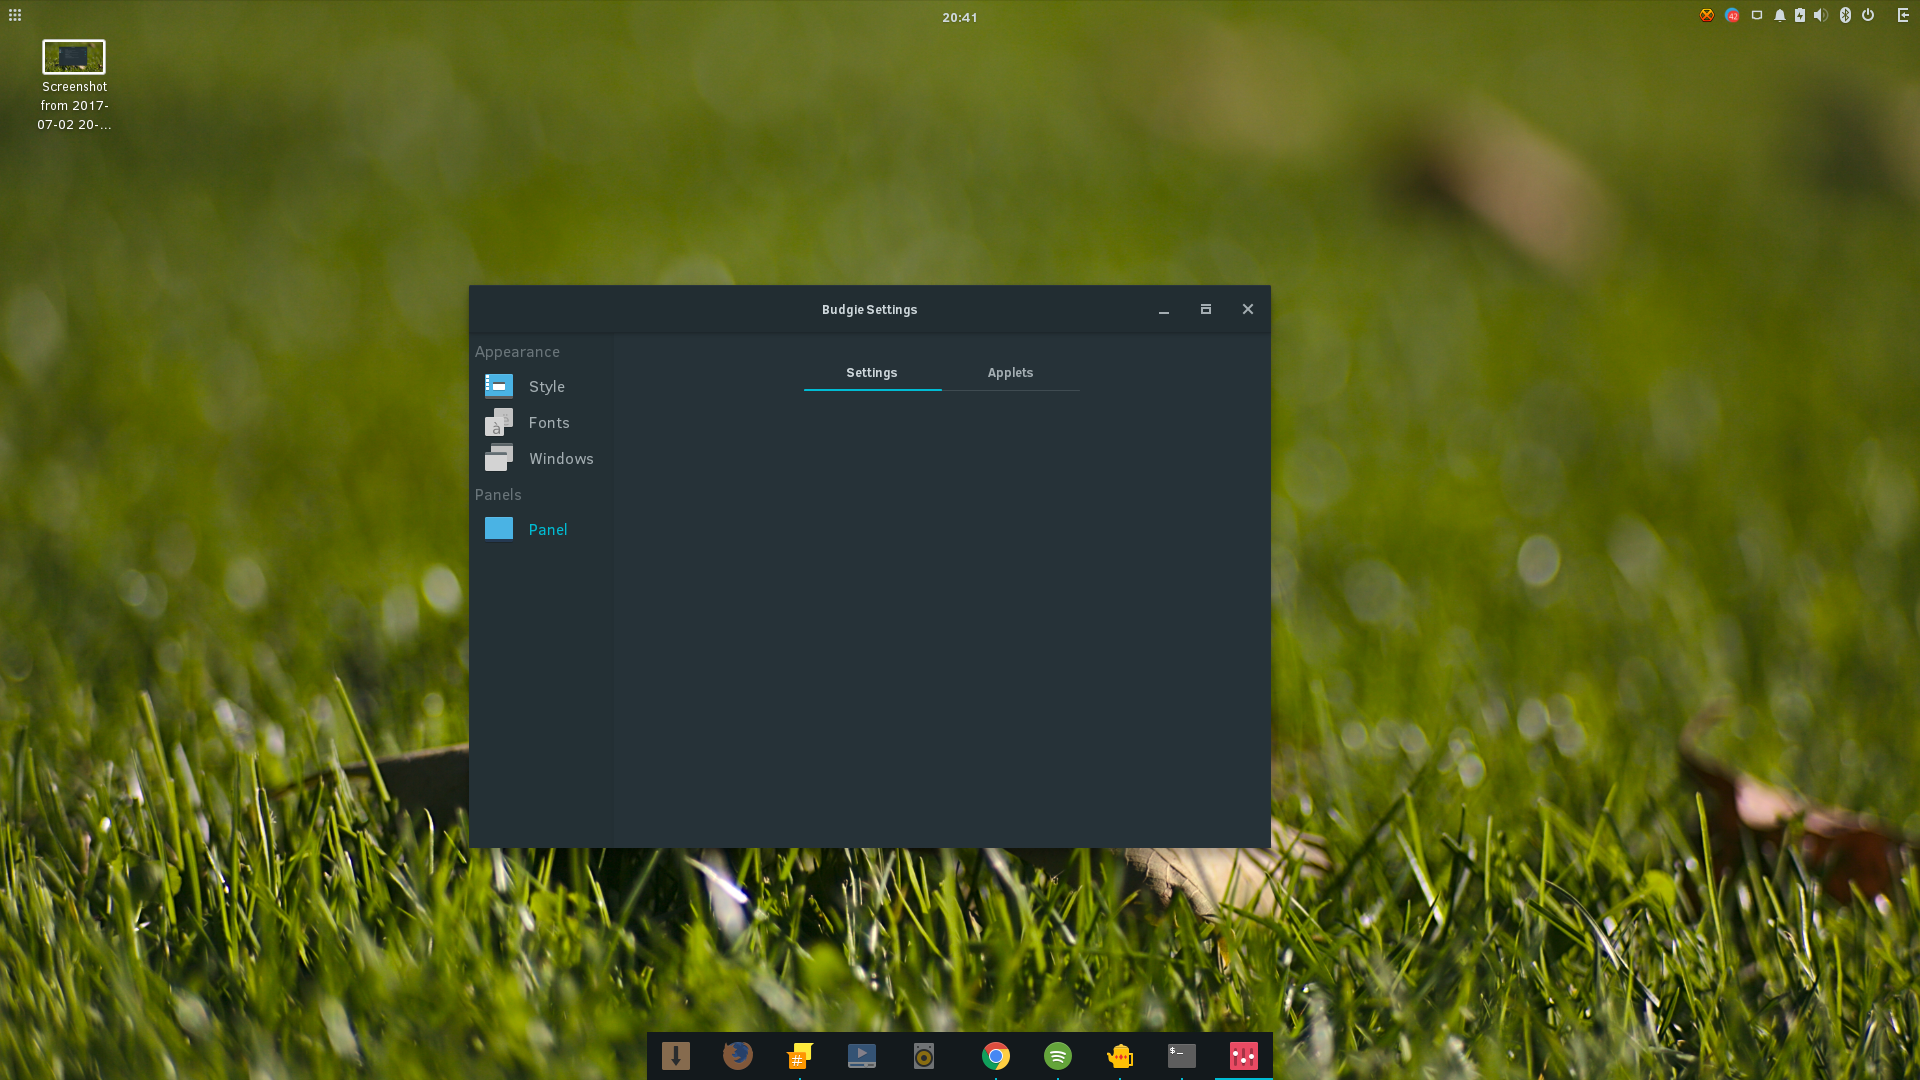Click the screen display tray icon

coord(1757,15)
